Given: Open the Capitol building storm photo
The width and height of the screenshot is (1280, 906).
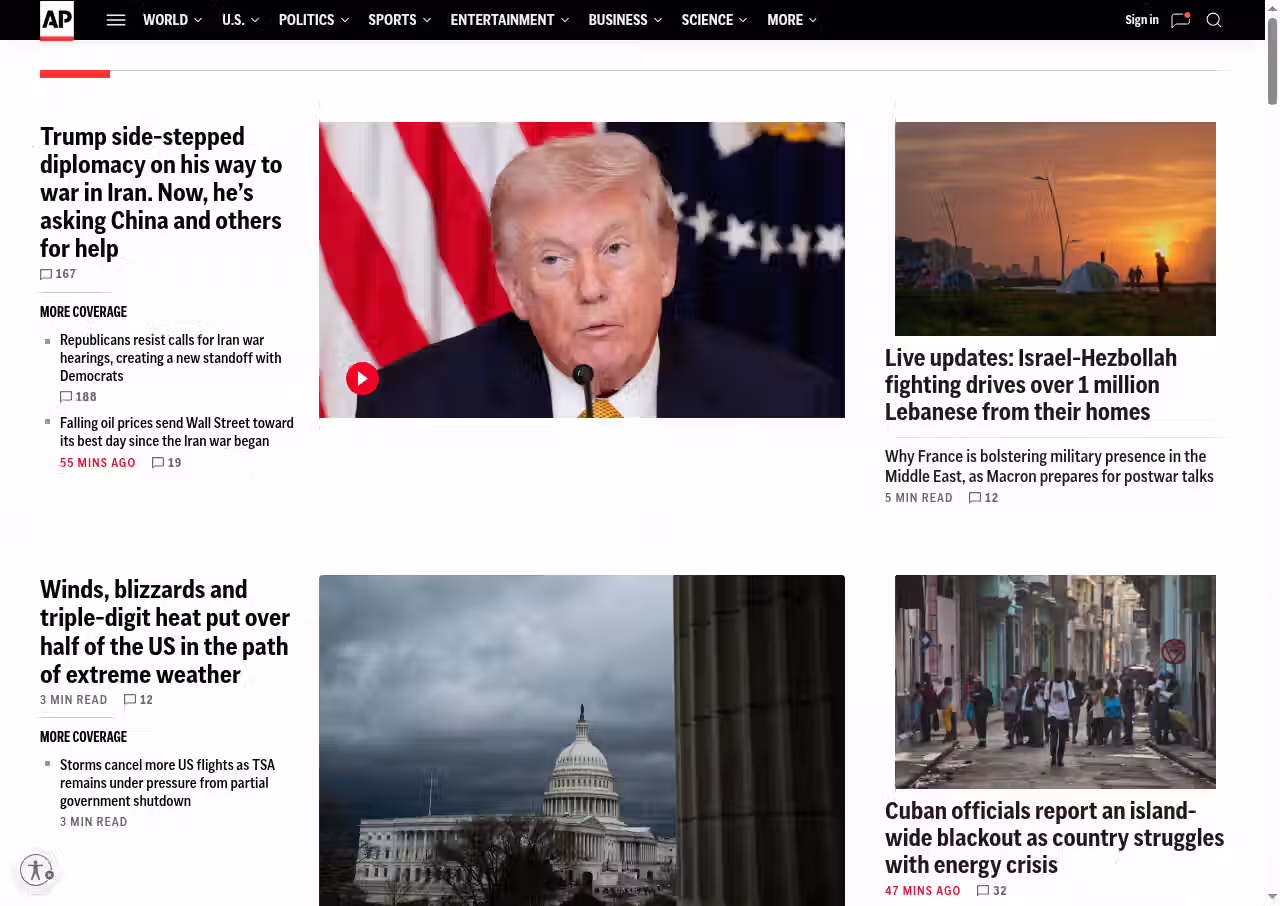Looking at the screenshot, I should point(581,740).
